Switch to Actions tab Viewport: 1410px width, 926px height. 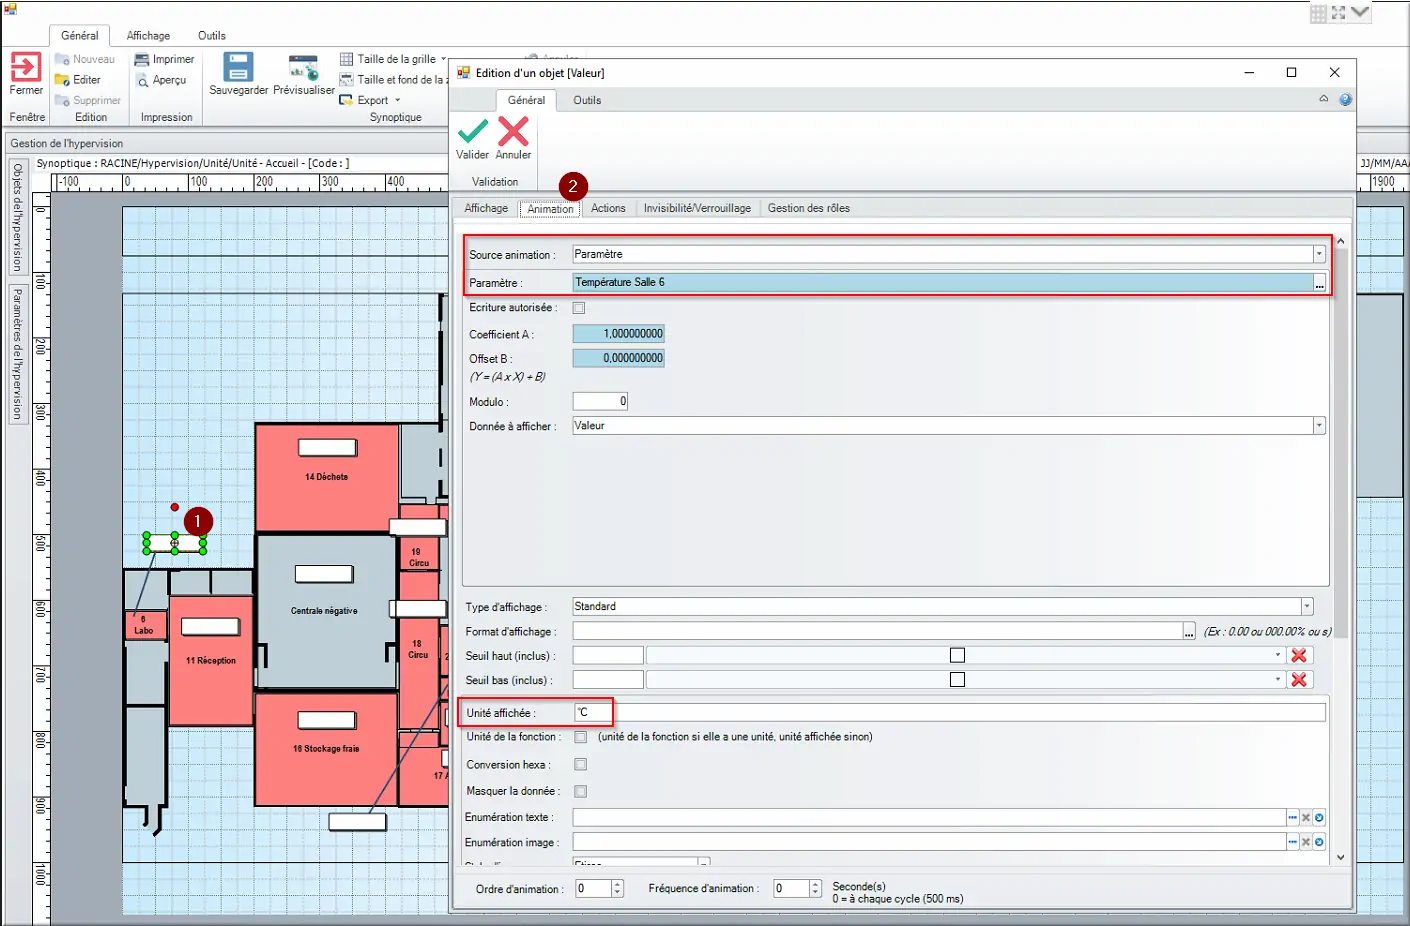[608, 208]
